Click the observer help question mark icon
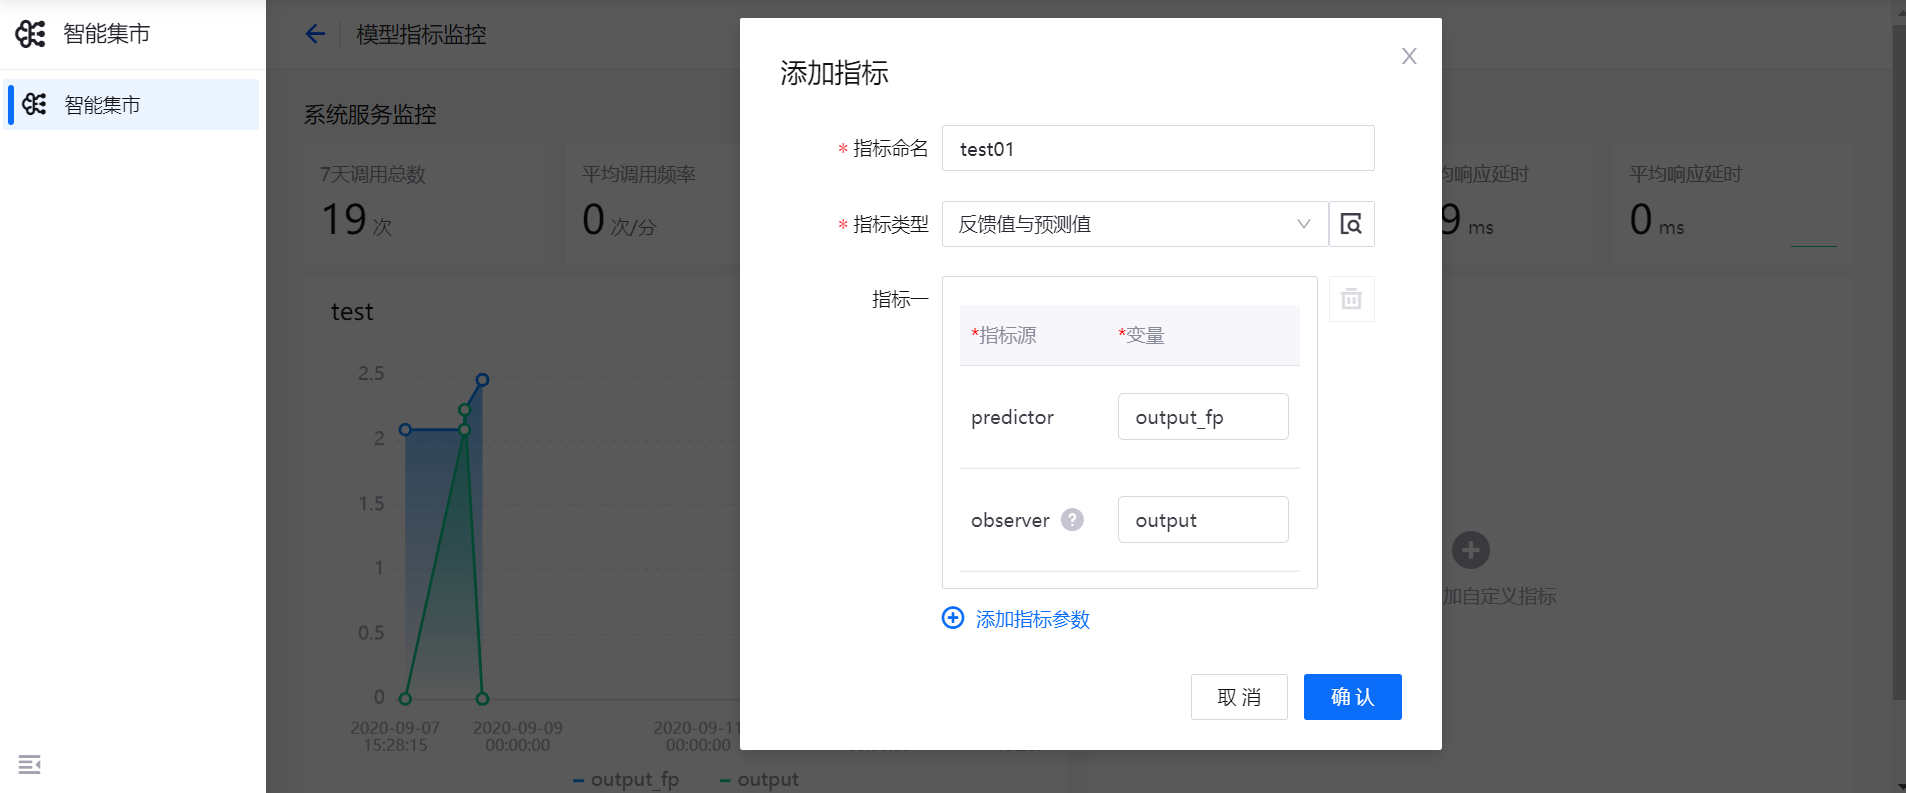Screen dimensions: 1906x793 pyautogui.click(x=1072, y=520)
